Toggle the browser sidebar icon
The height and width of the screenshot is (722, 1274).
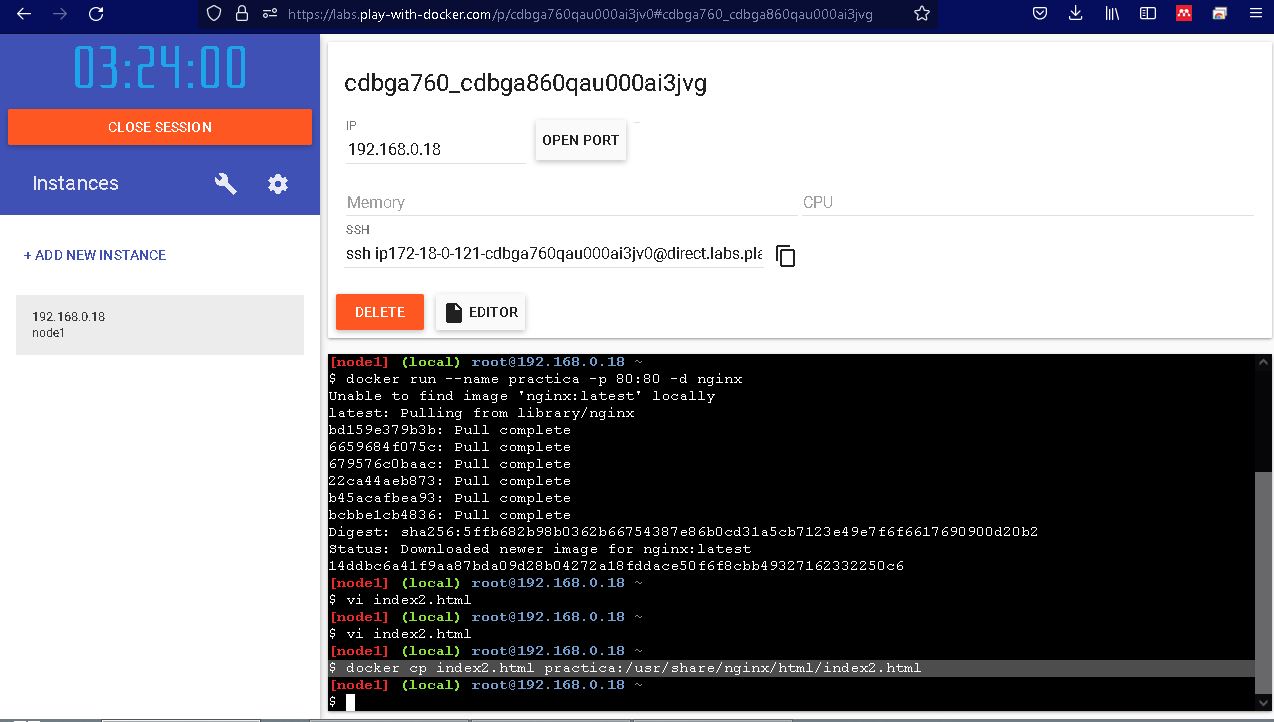[x=1147, y=14]
